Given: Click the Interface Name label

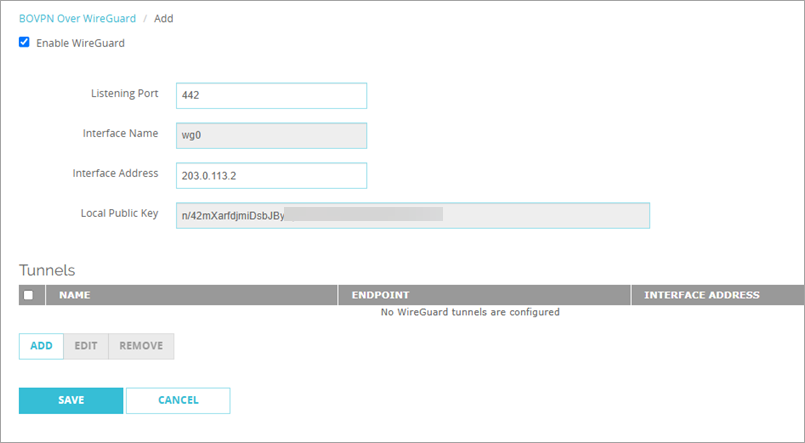Looking at the screenshot, I should click(121, 133).
